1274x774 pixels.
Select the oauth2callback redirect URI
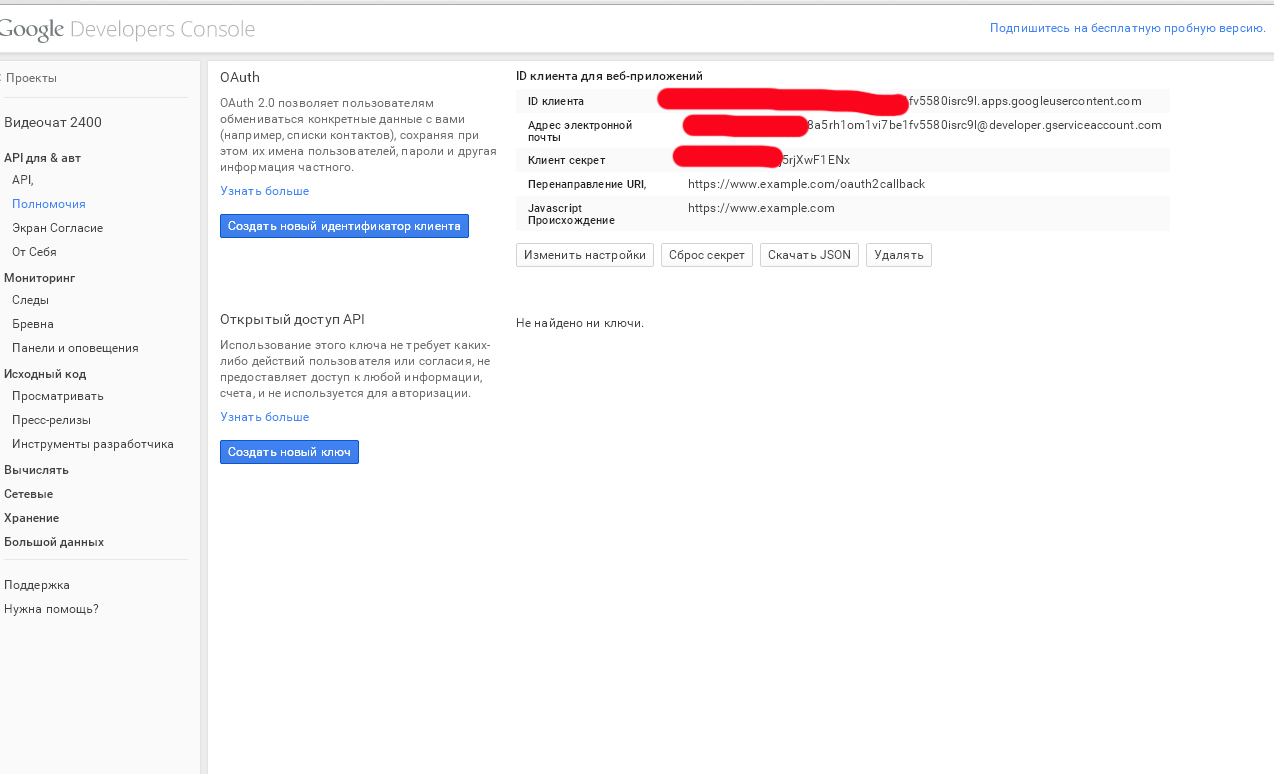pos(806,184)
